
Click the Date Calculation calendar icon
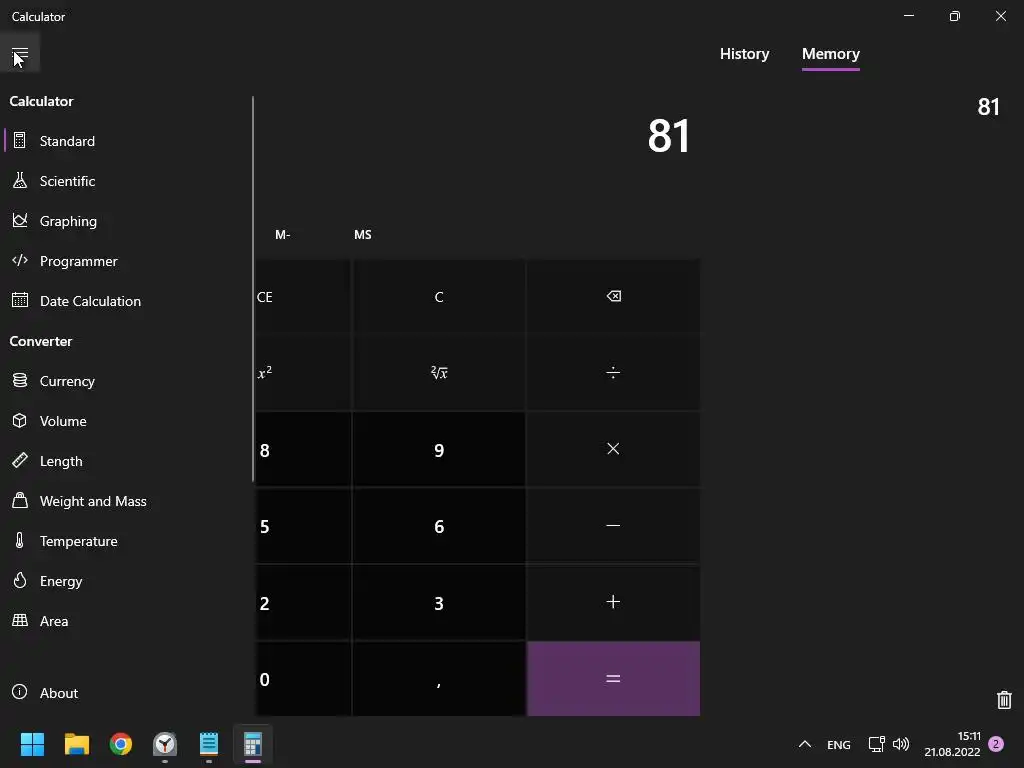click(20, 300)
